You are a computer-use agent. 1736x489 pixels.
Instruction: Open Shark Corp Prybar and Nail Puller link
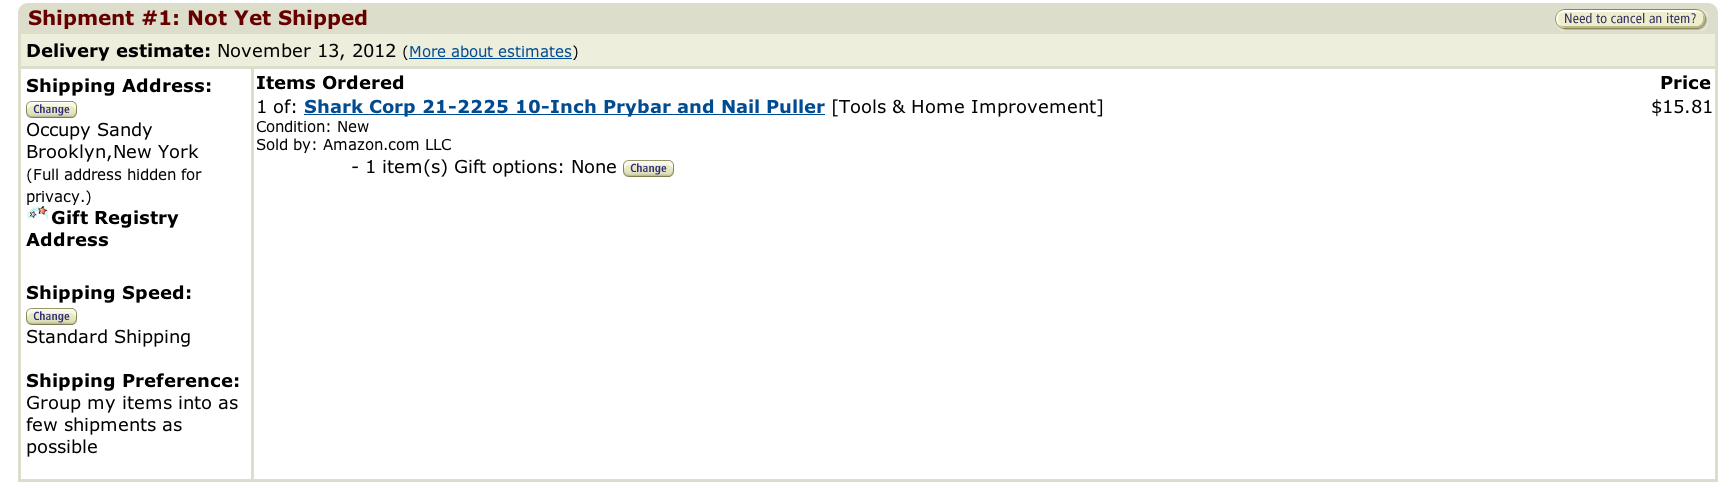coord(564,107)
